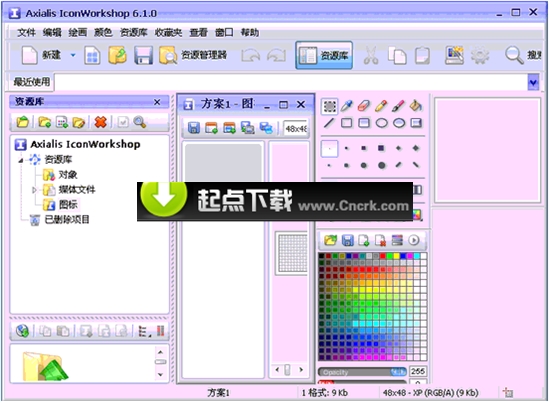Screen dimensions: 550x403
Task: Click the magnifier search icon in toolbar
Action: (x=514, y=55)
